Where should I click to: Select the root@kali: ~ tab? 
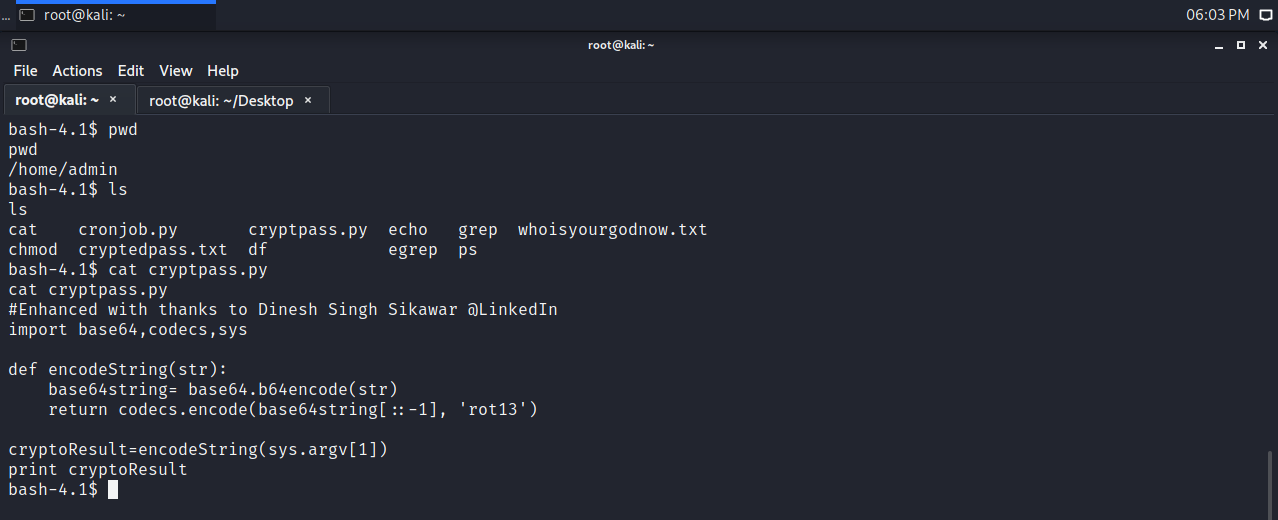point(57,100)
